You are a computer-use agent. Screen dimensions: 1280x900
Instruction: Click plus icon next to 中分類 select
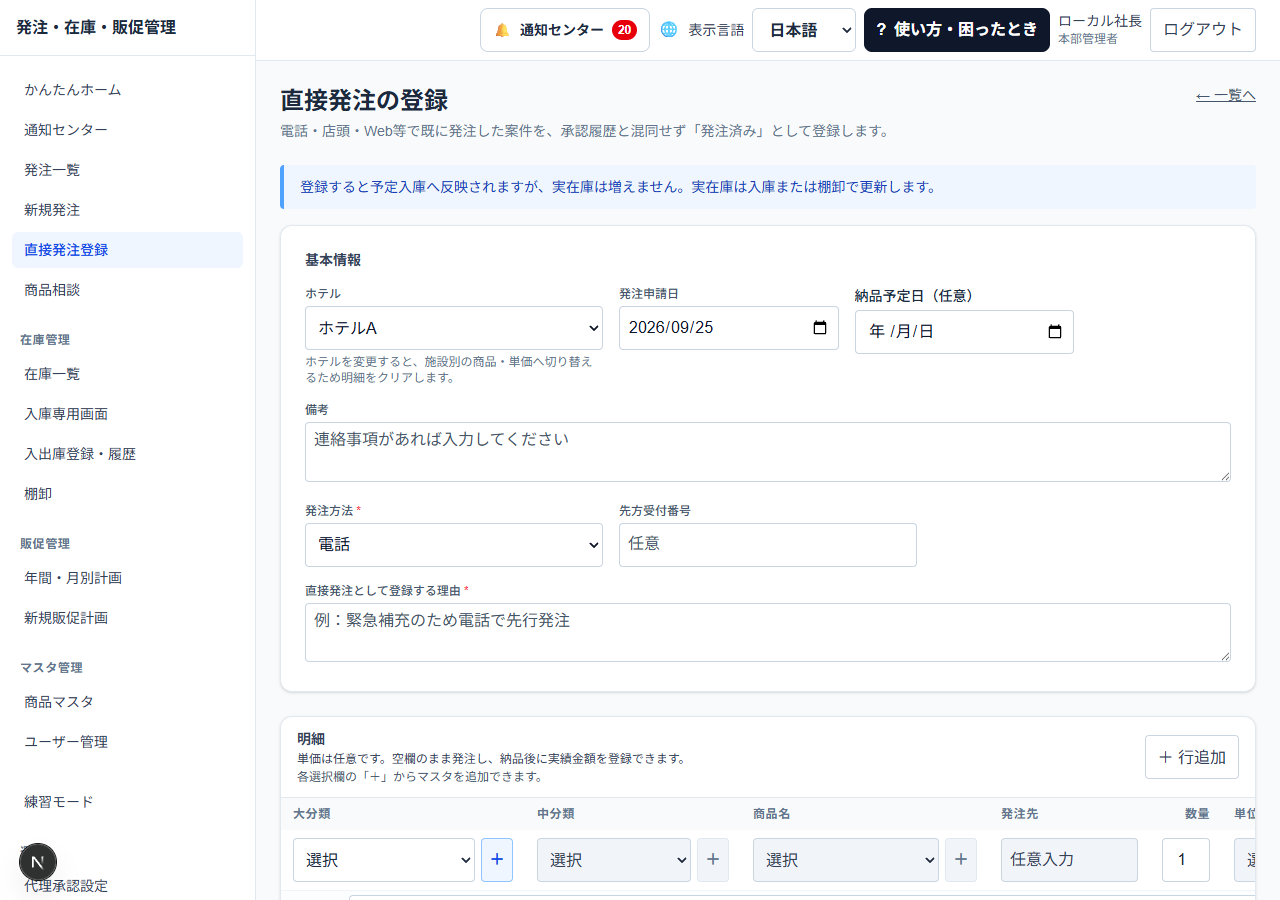[x=713, y=860]
